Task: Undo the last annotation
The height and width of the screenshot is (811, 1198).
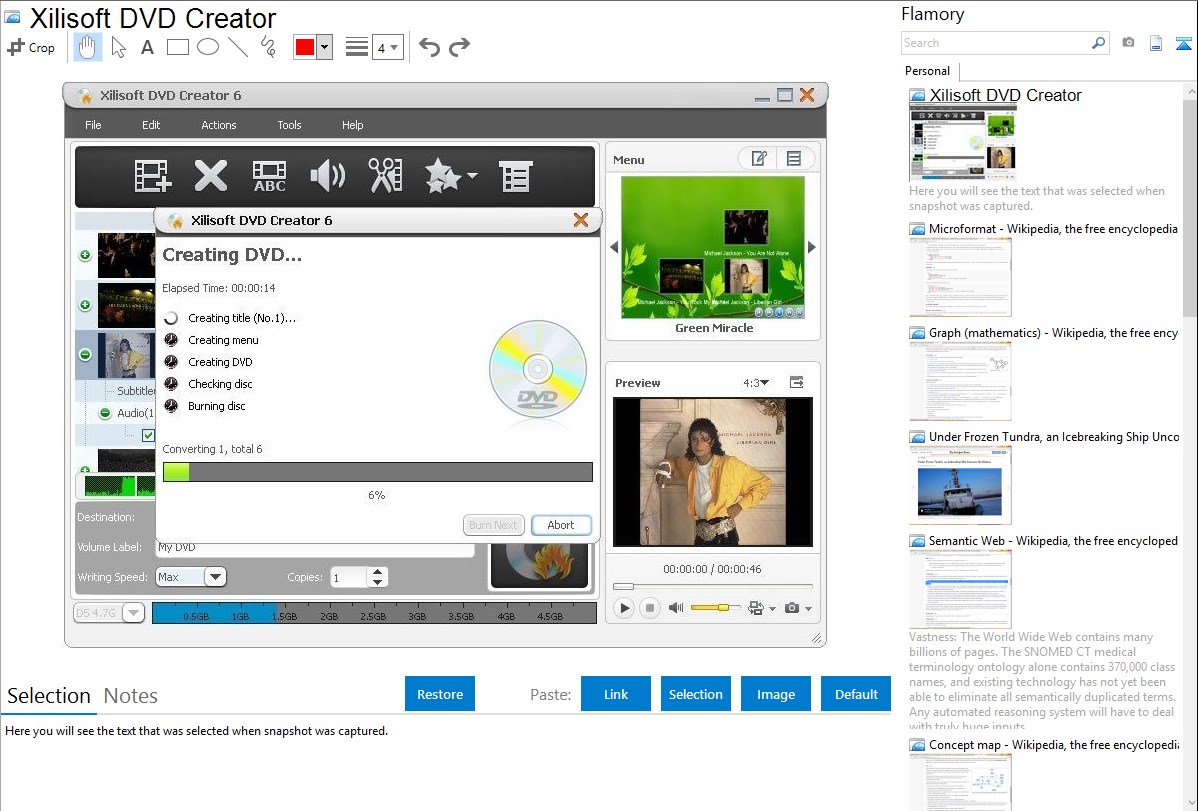Action: pyautogui.click(x=429, y=47)
